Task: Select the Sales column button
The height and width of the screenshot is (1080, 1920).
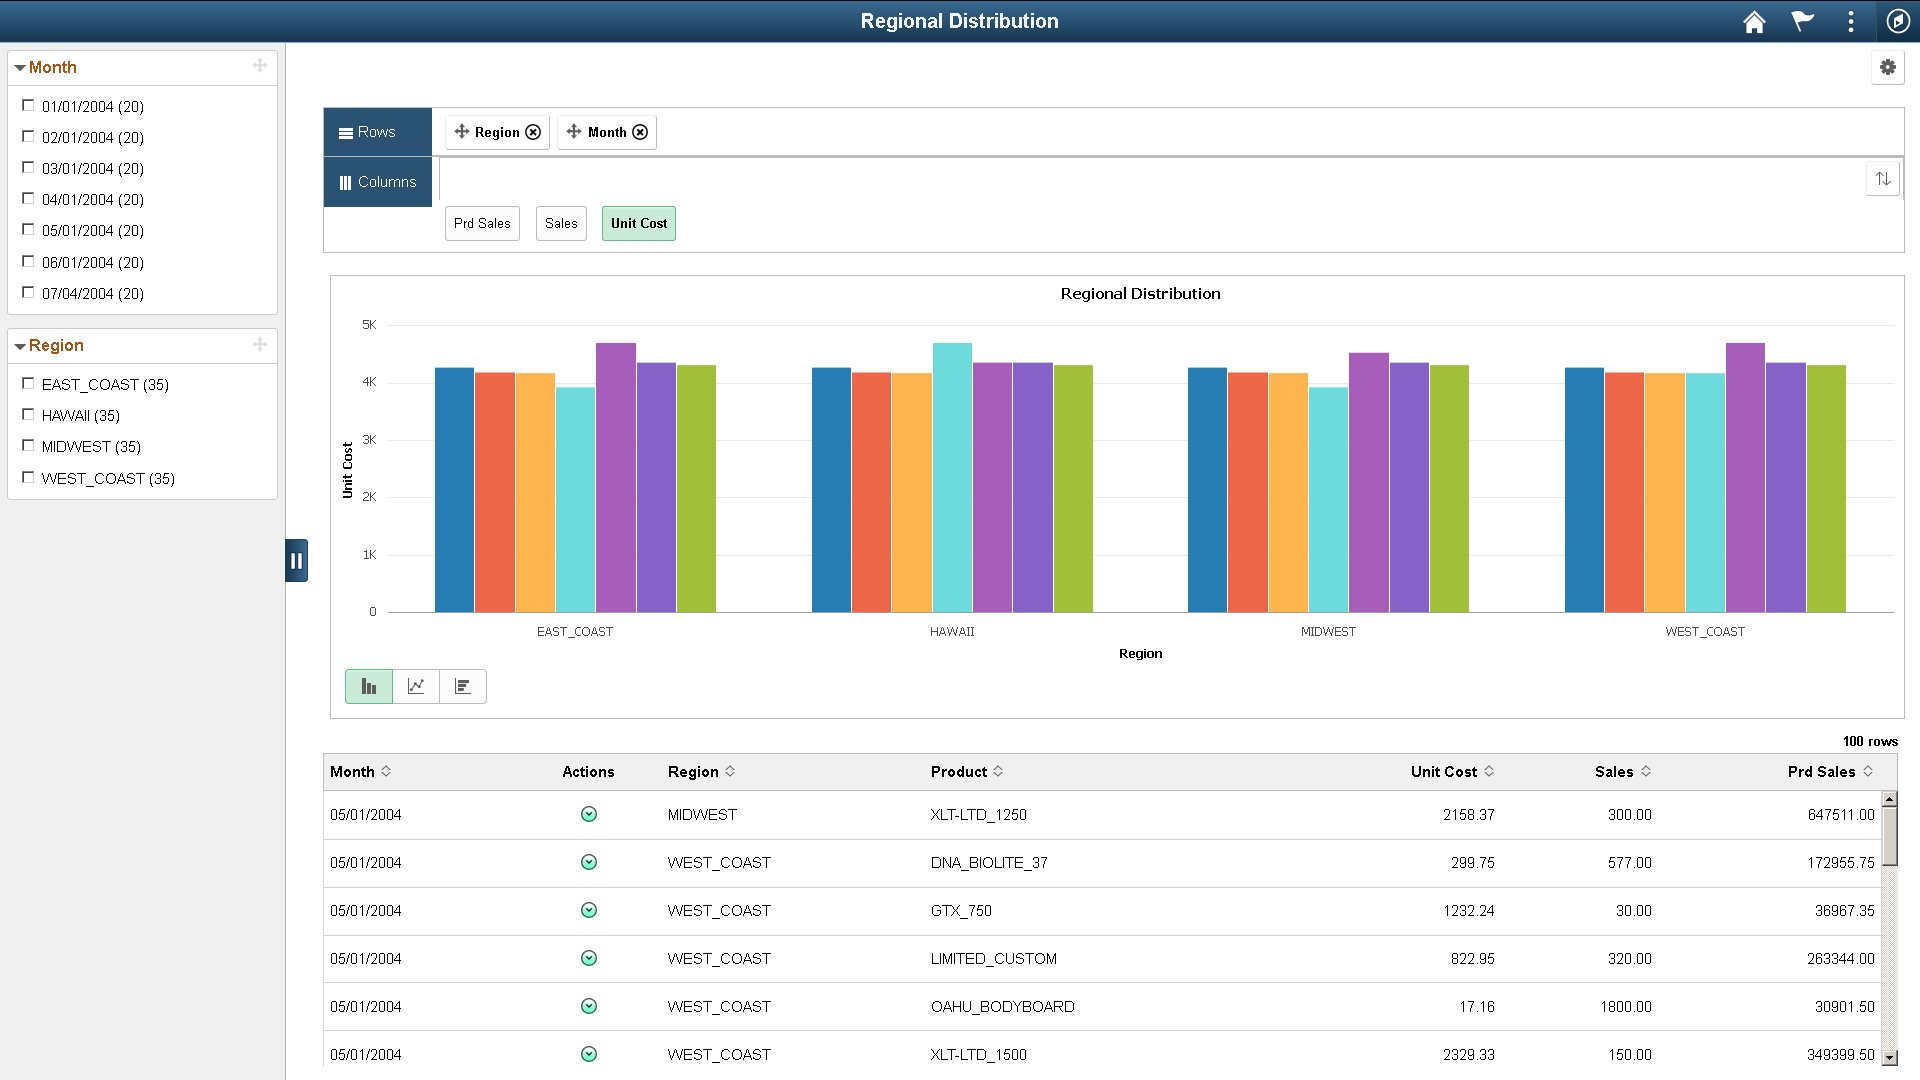Action: coord(560,223)
